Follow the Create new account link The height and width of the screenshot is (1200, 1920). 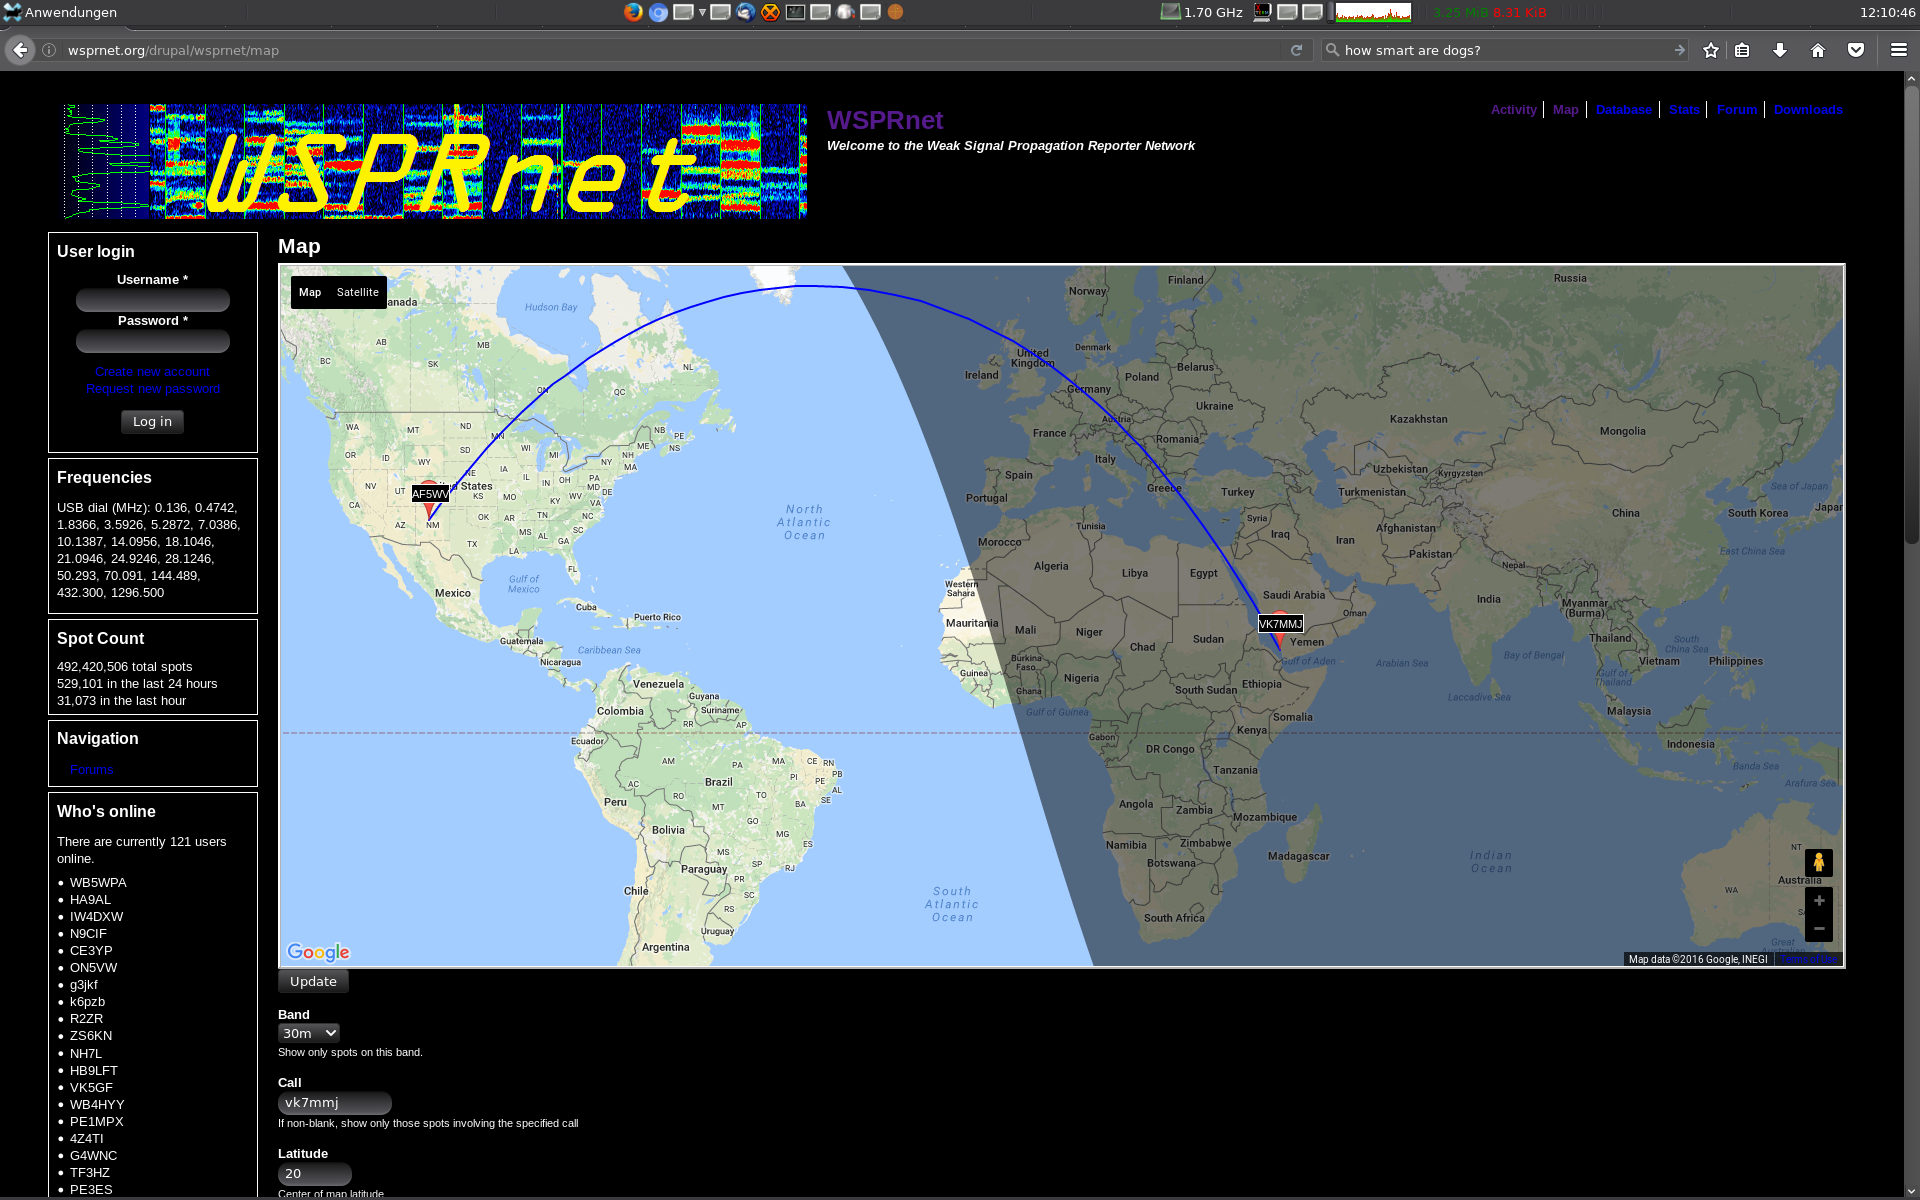[152, 372]
